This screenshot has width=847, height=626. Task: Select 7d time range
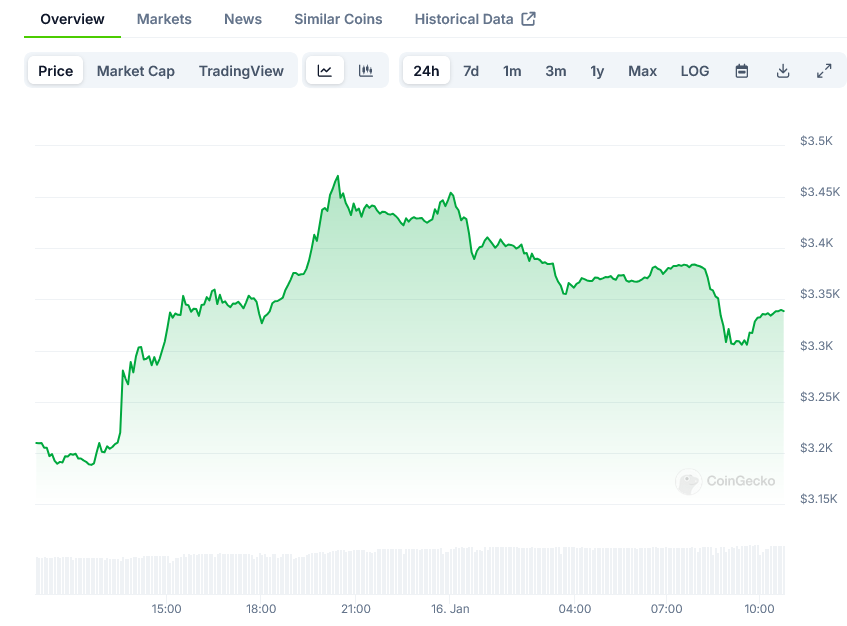point(471,71)
